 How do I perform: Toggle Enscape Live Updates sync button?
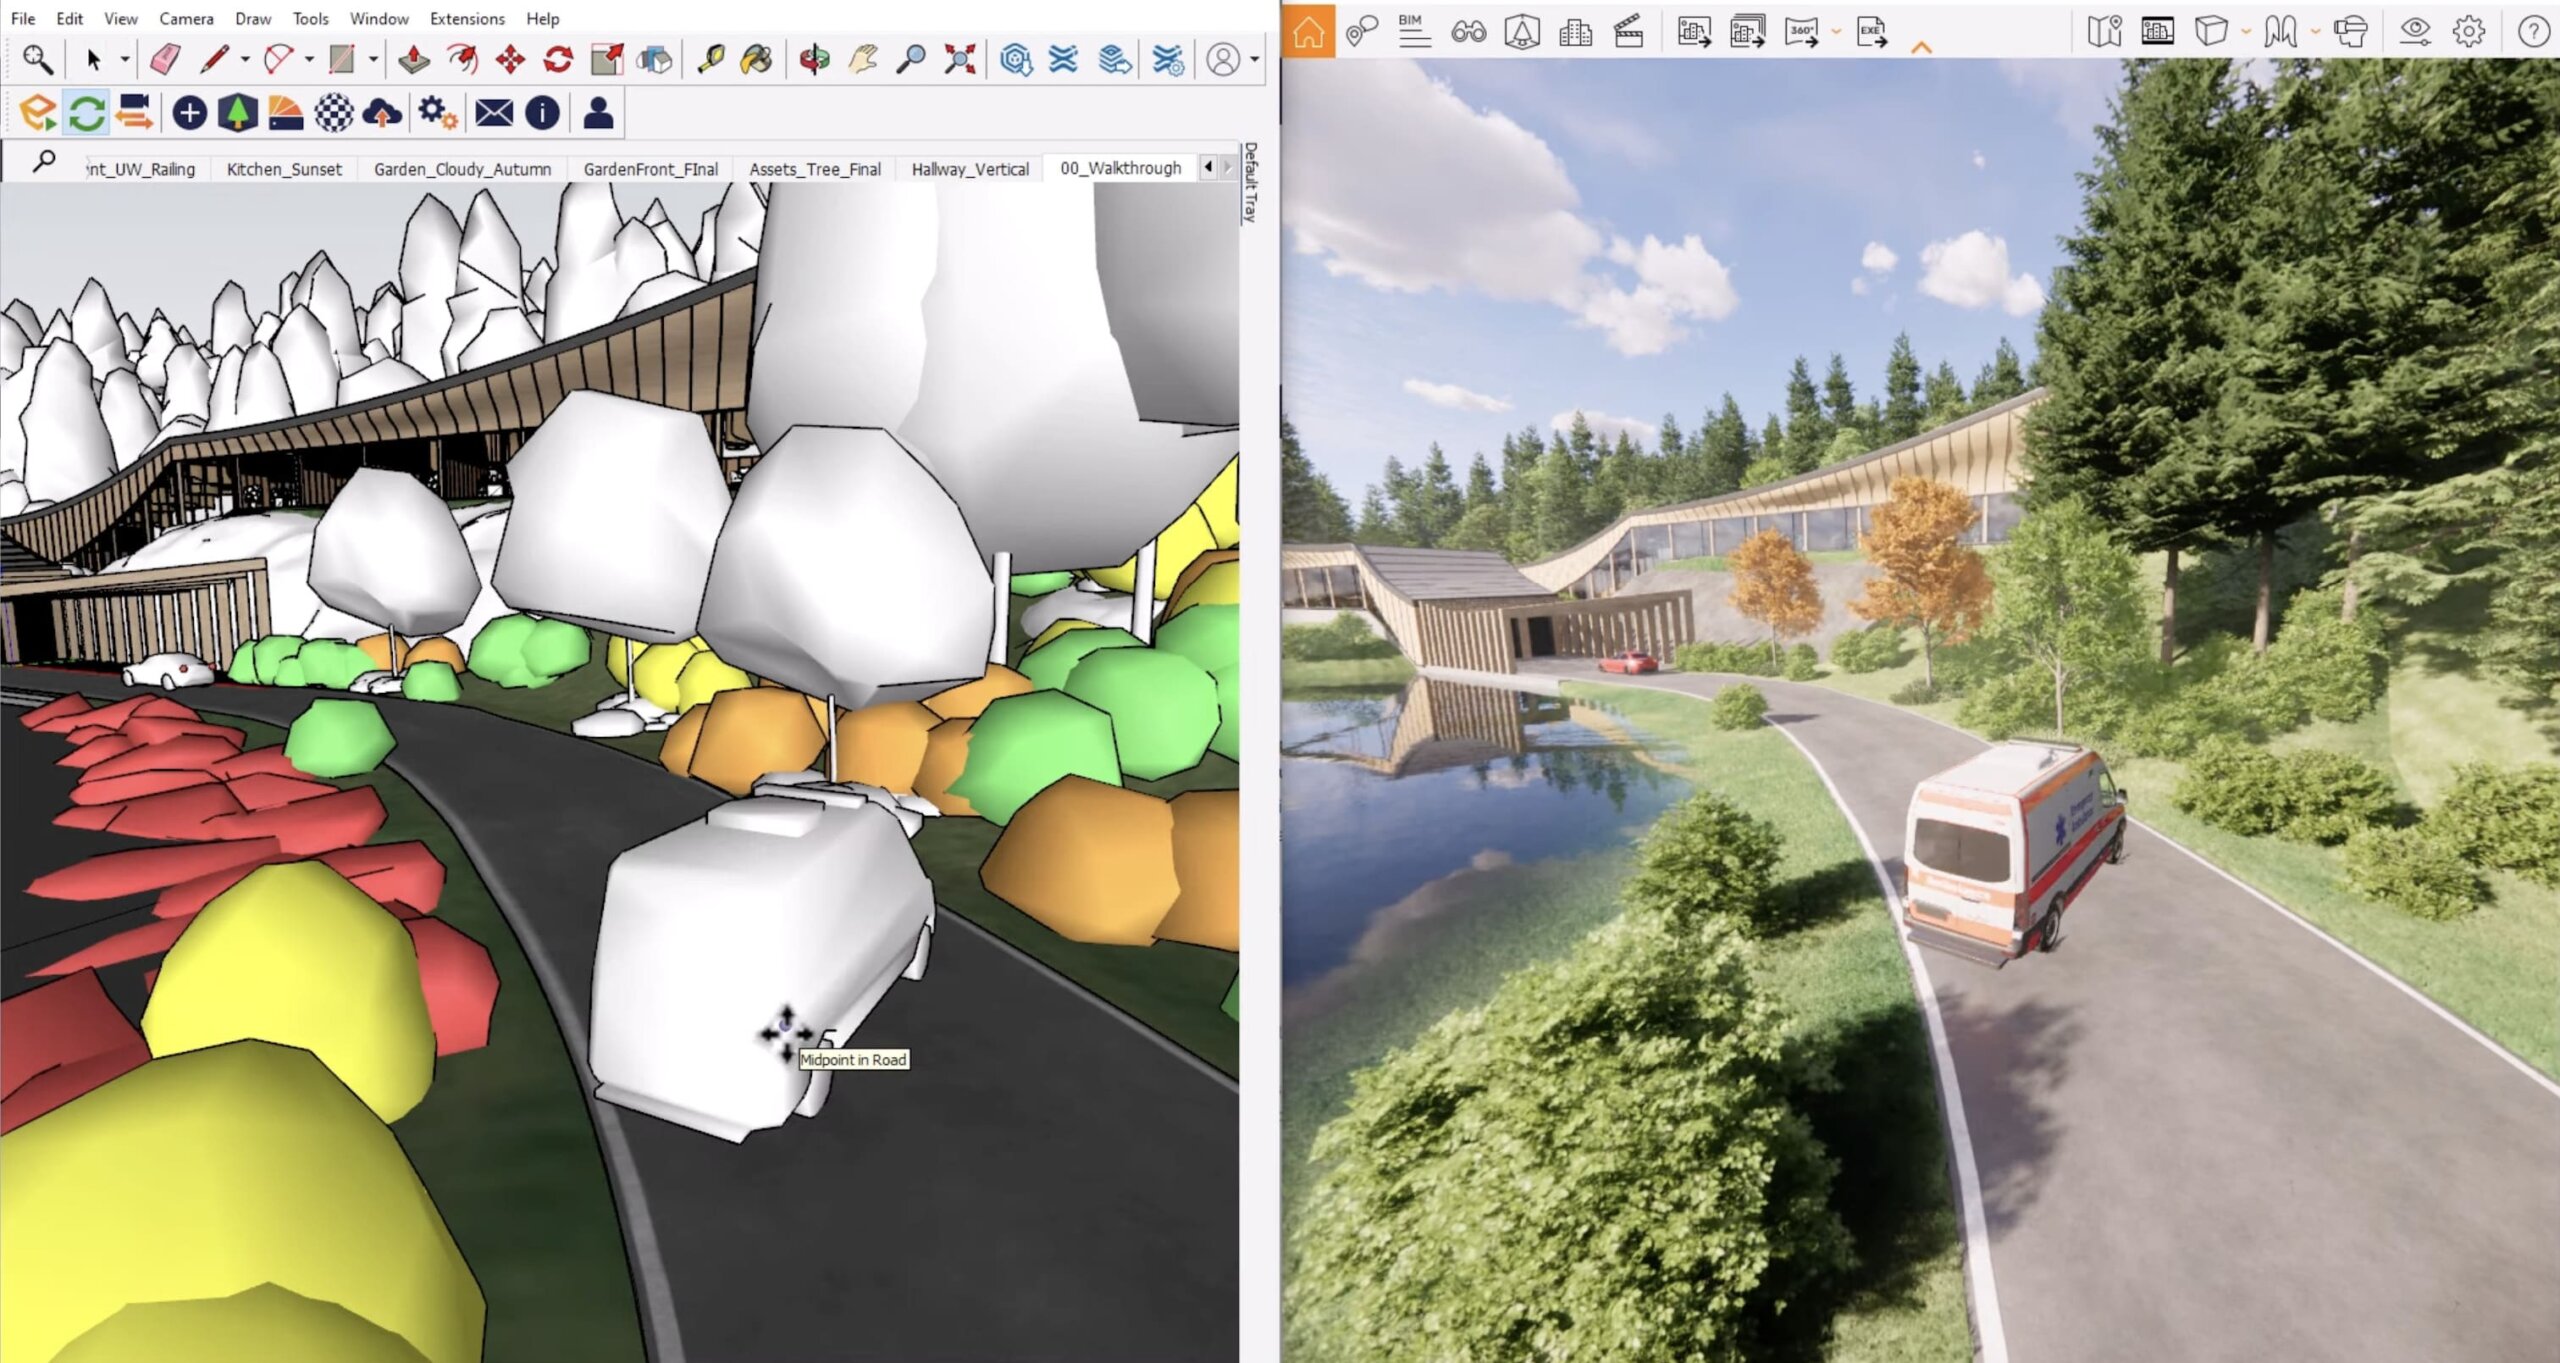pos(86,113)
